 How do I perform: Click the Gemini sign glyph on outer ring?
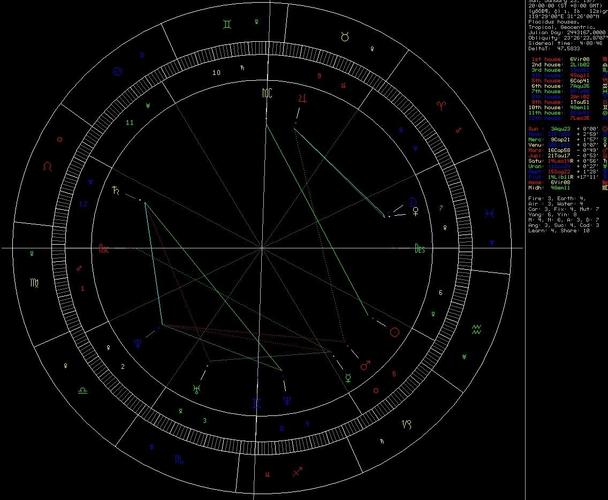coord(228,24)
